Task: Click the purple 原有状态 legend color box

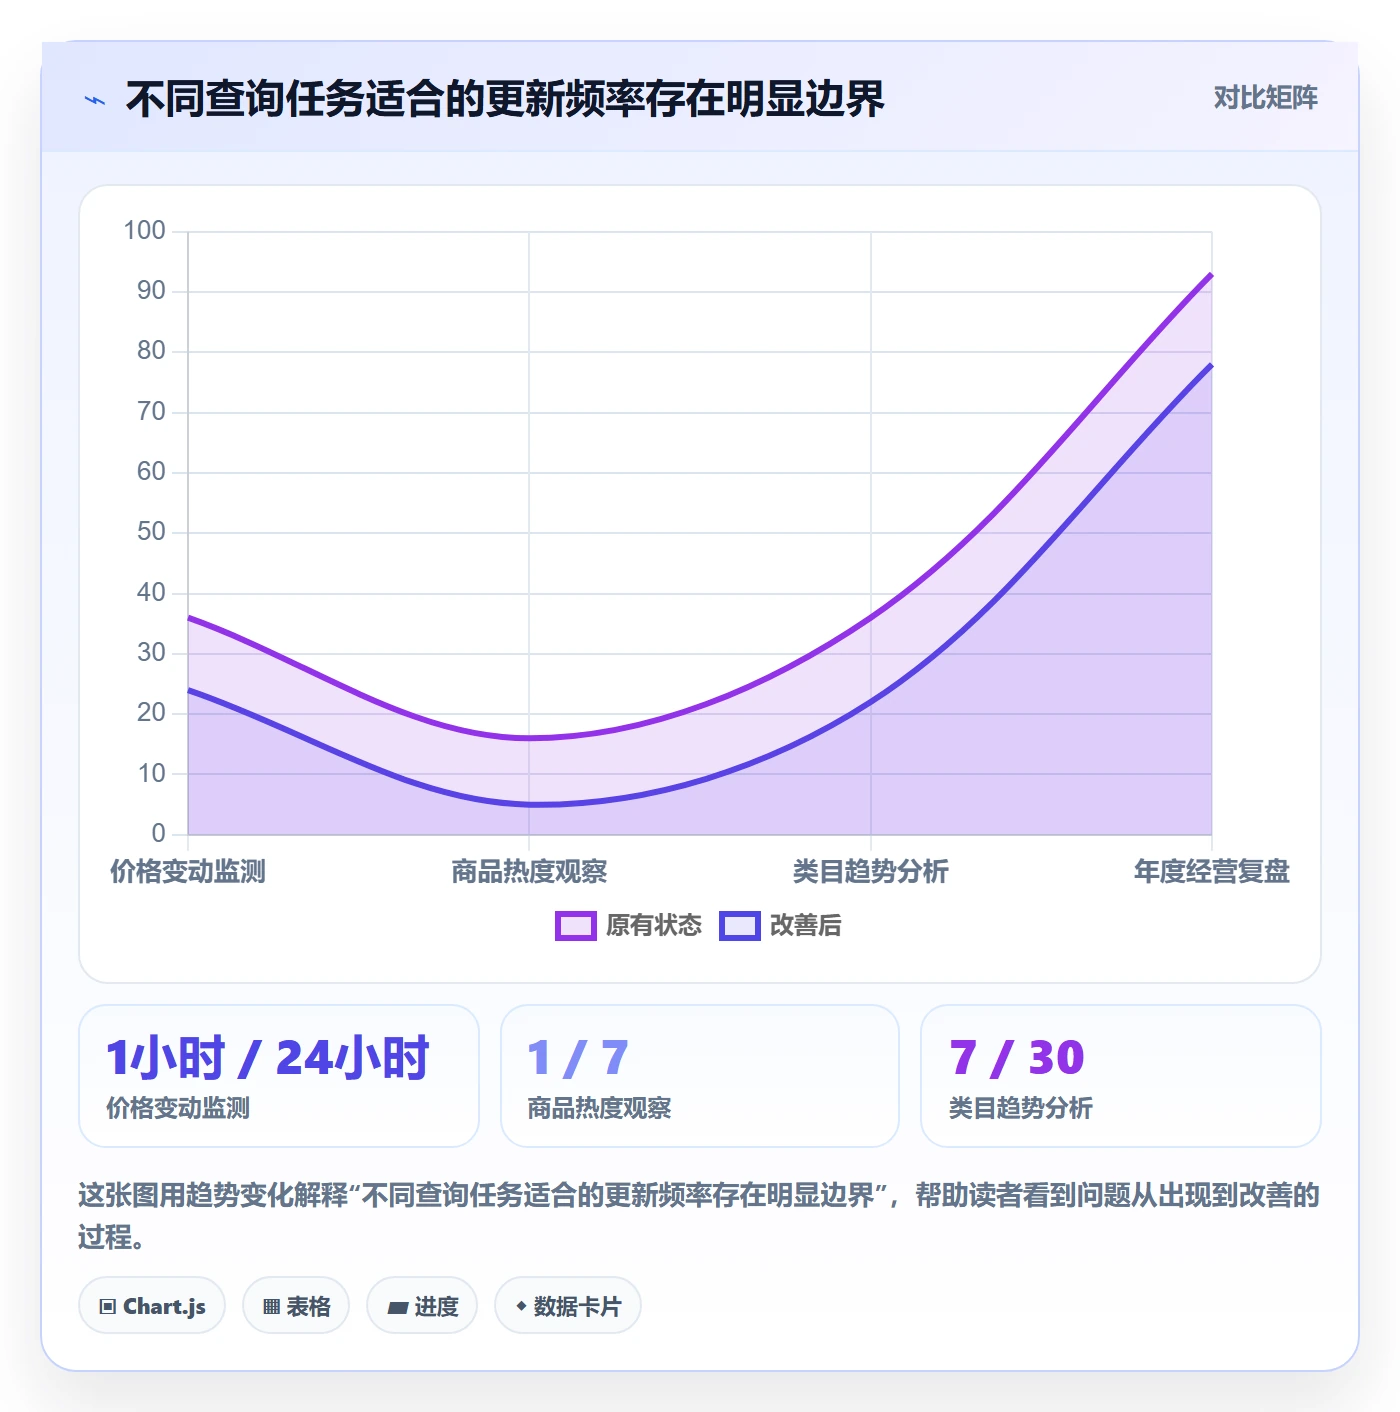Action: 576,926
